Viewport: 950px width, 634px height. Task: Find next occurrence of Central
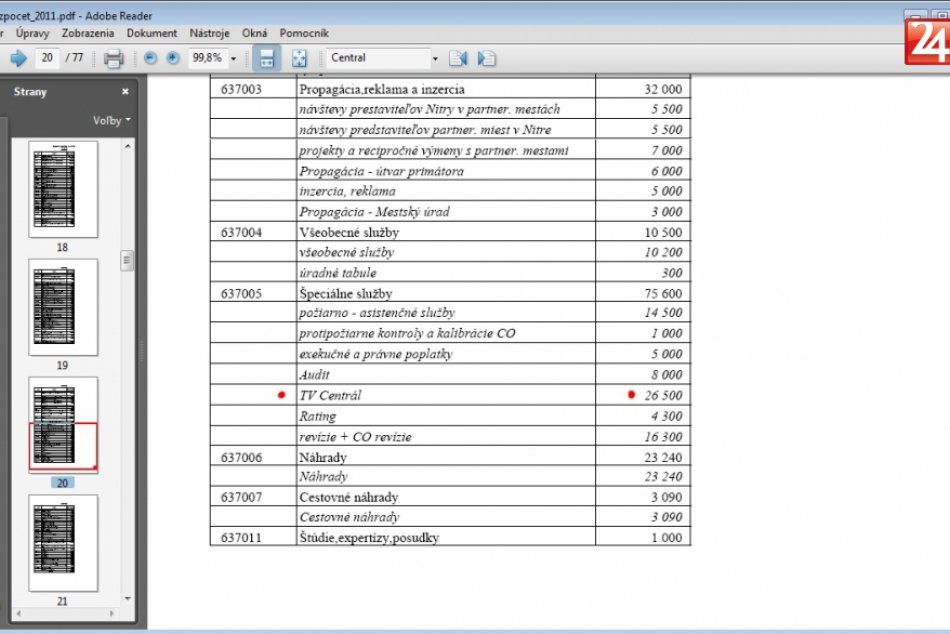click(x=487, y=58)
